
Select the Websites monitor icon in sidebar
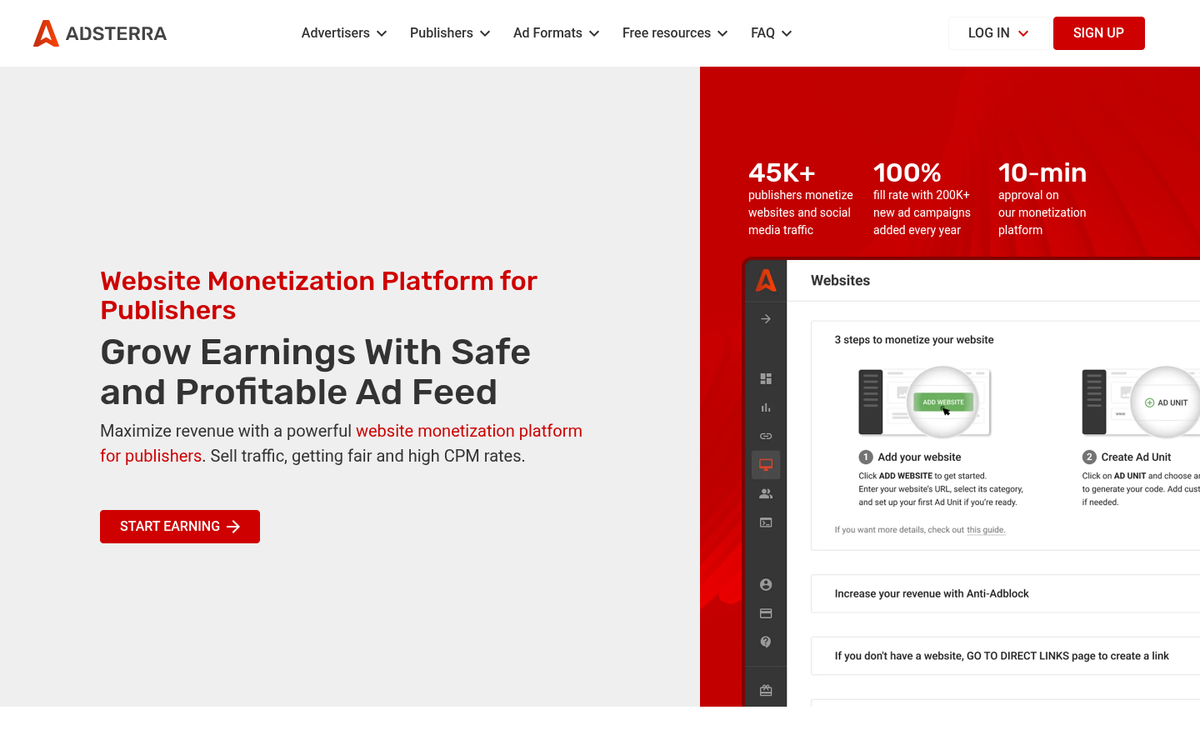(765, 464)
